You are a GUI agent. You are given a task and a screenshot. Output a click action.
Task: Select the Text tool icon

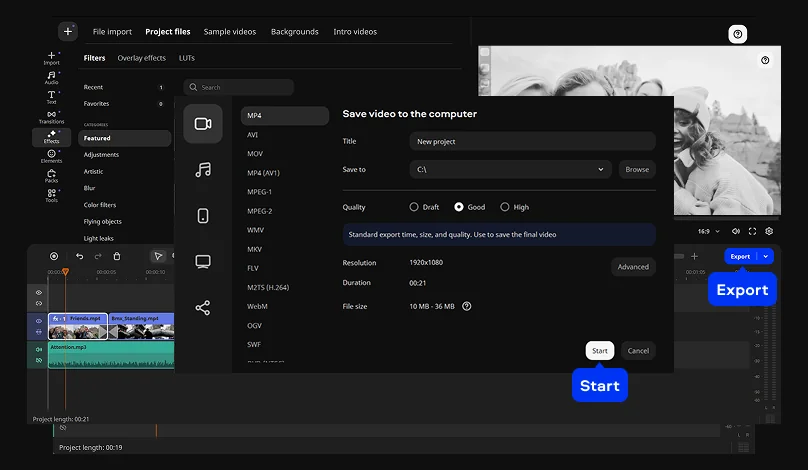[51, 95]
